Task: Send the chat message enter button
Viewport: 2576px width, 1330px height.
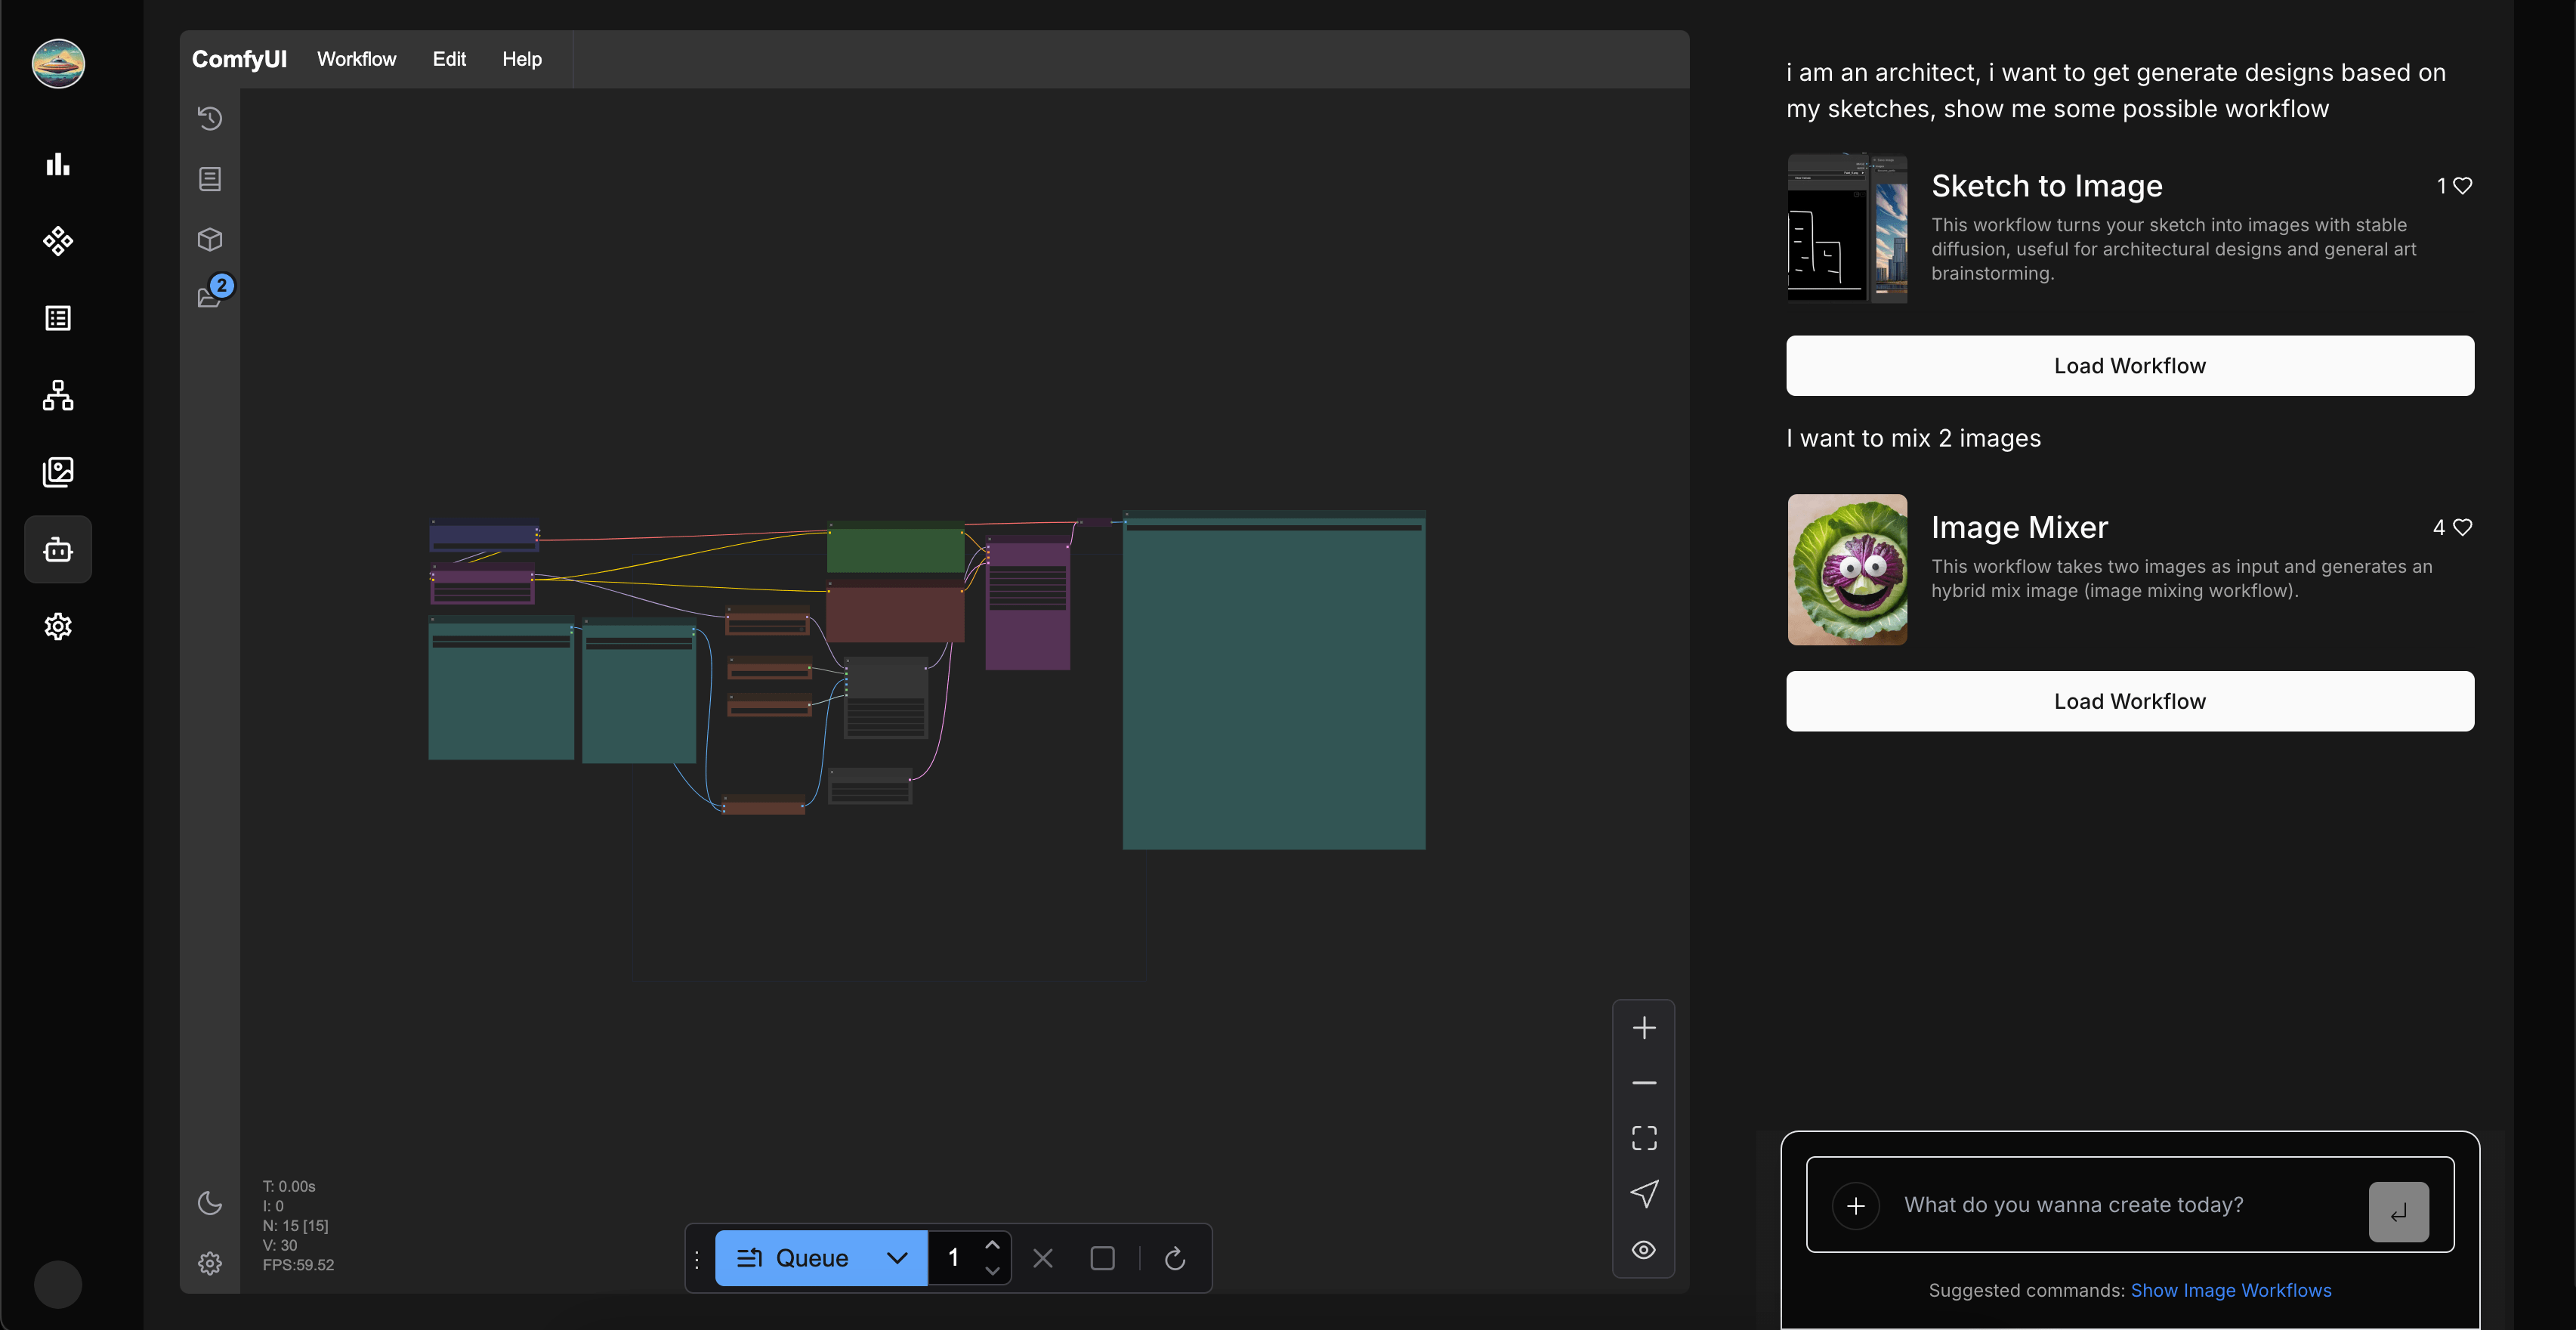Action: [x=2398, y=1212]
